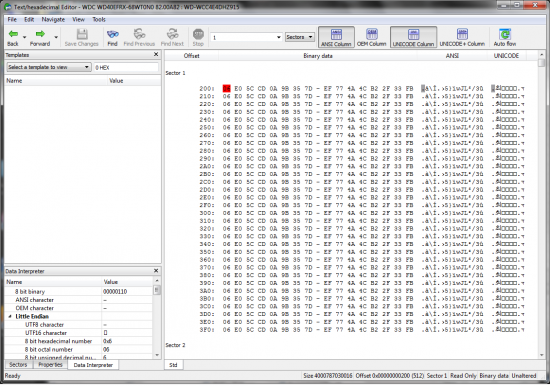Viewport: 550px width, 386px height.
Task: Open the View menu
Action: [78, 20]
